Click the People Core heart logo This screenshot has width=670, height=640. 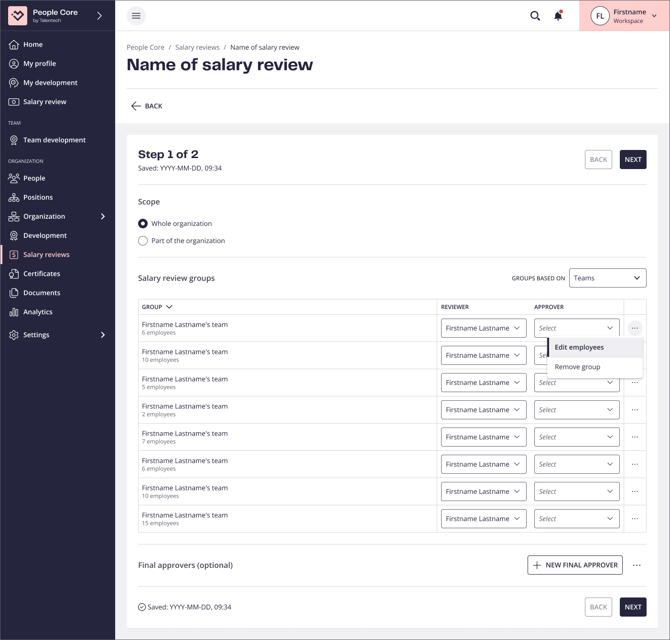tap(17, 16)
